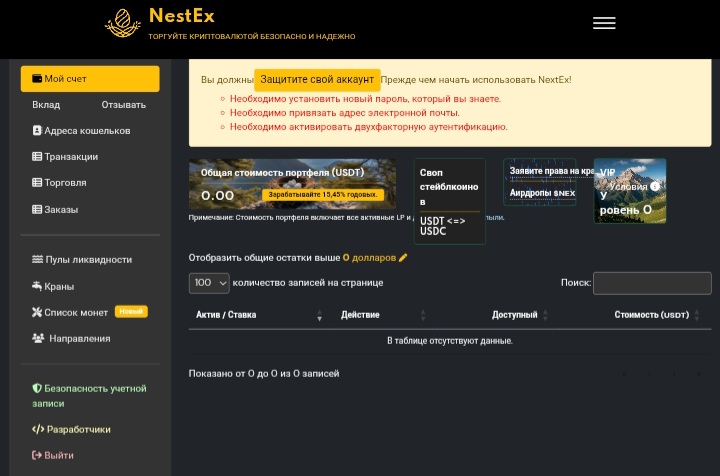Sort table by Актив / Ставка column
Image resolution: width=720 pixels, height=476 pixels.
tap(259, 315)
